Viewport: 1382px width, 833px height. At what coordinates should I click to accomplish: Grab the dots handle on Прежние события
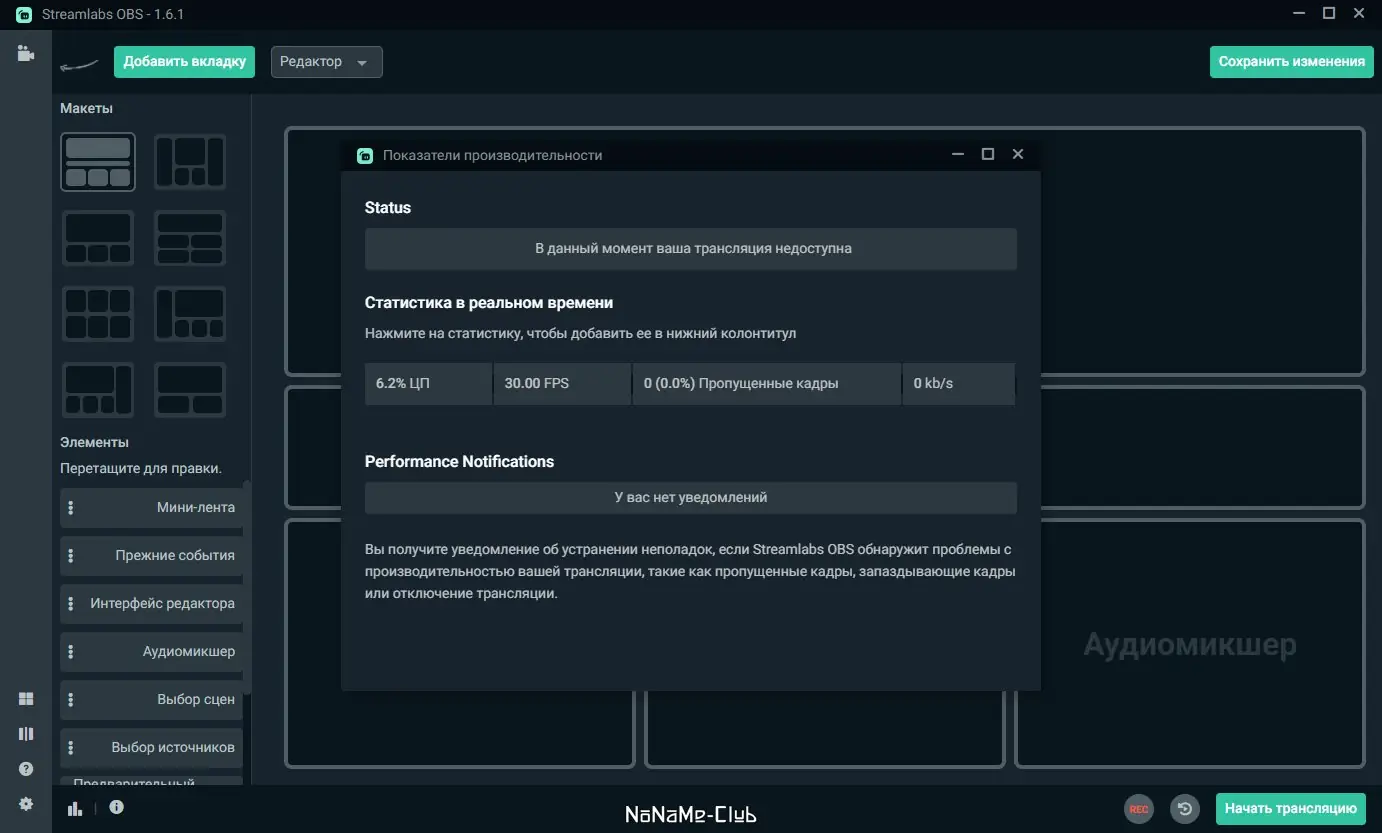pos(70,556)
